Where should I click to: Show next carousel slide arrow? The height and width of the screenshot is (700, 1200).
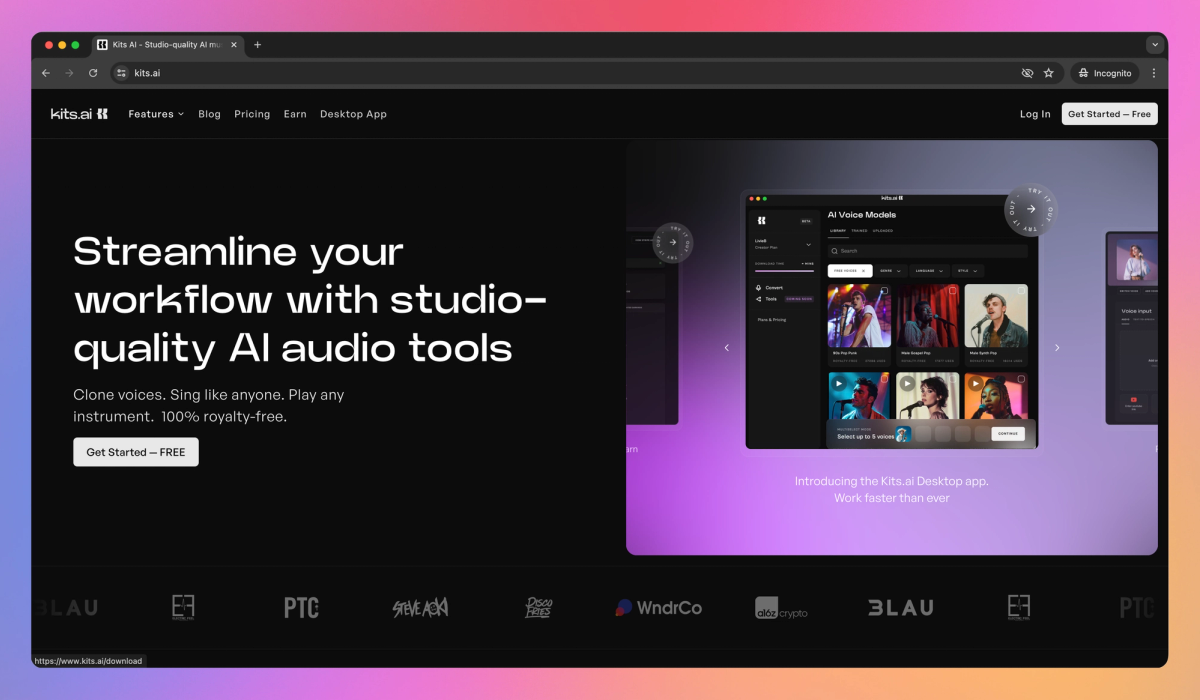click(x=1057, y=348)
